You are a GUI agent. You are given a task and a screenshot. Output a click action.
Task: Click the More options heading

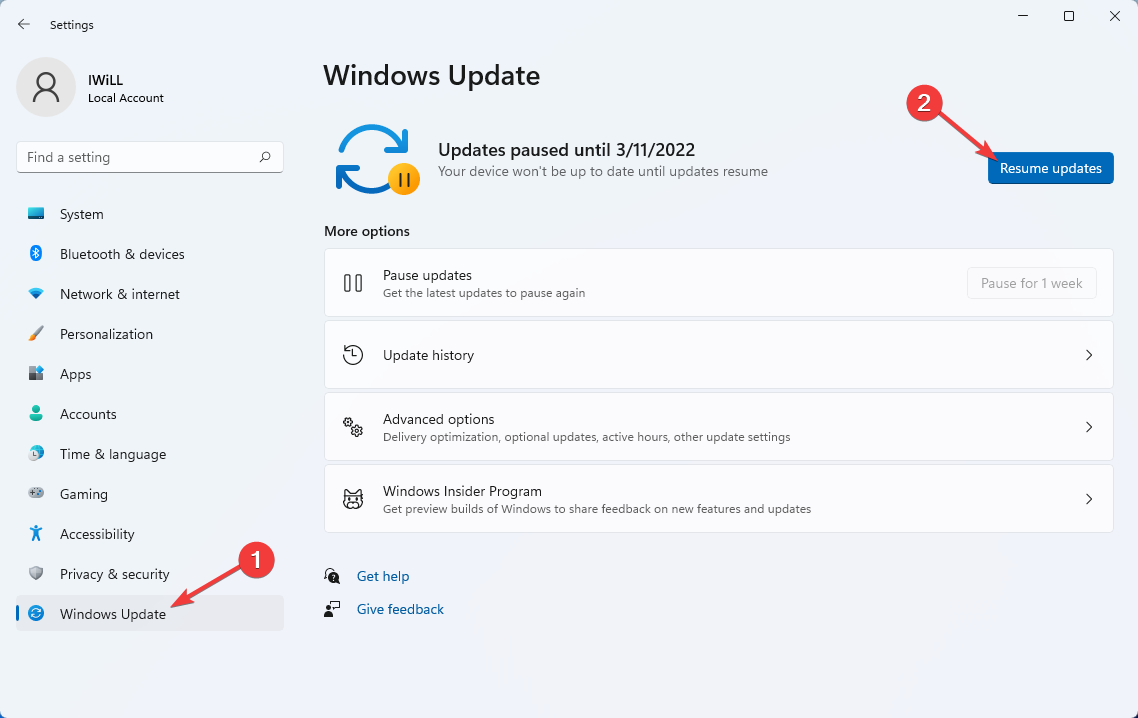(x=367, y=231)
